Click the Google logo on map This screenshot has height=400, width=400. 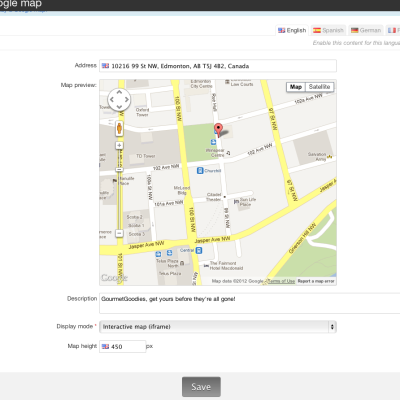114,278
